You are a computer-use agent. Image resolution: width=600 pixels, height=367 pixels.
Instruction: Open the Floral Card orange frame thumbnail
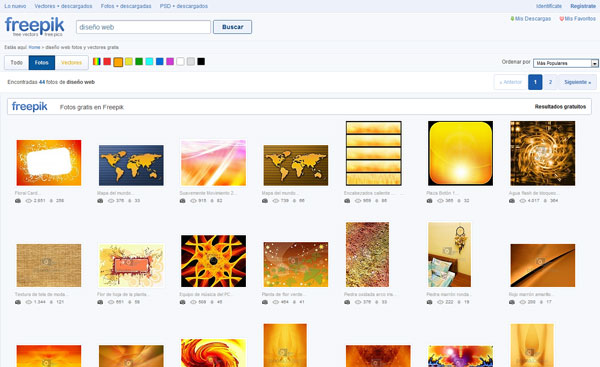click(x=49, y=163)
